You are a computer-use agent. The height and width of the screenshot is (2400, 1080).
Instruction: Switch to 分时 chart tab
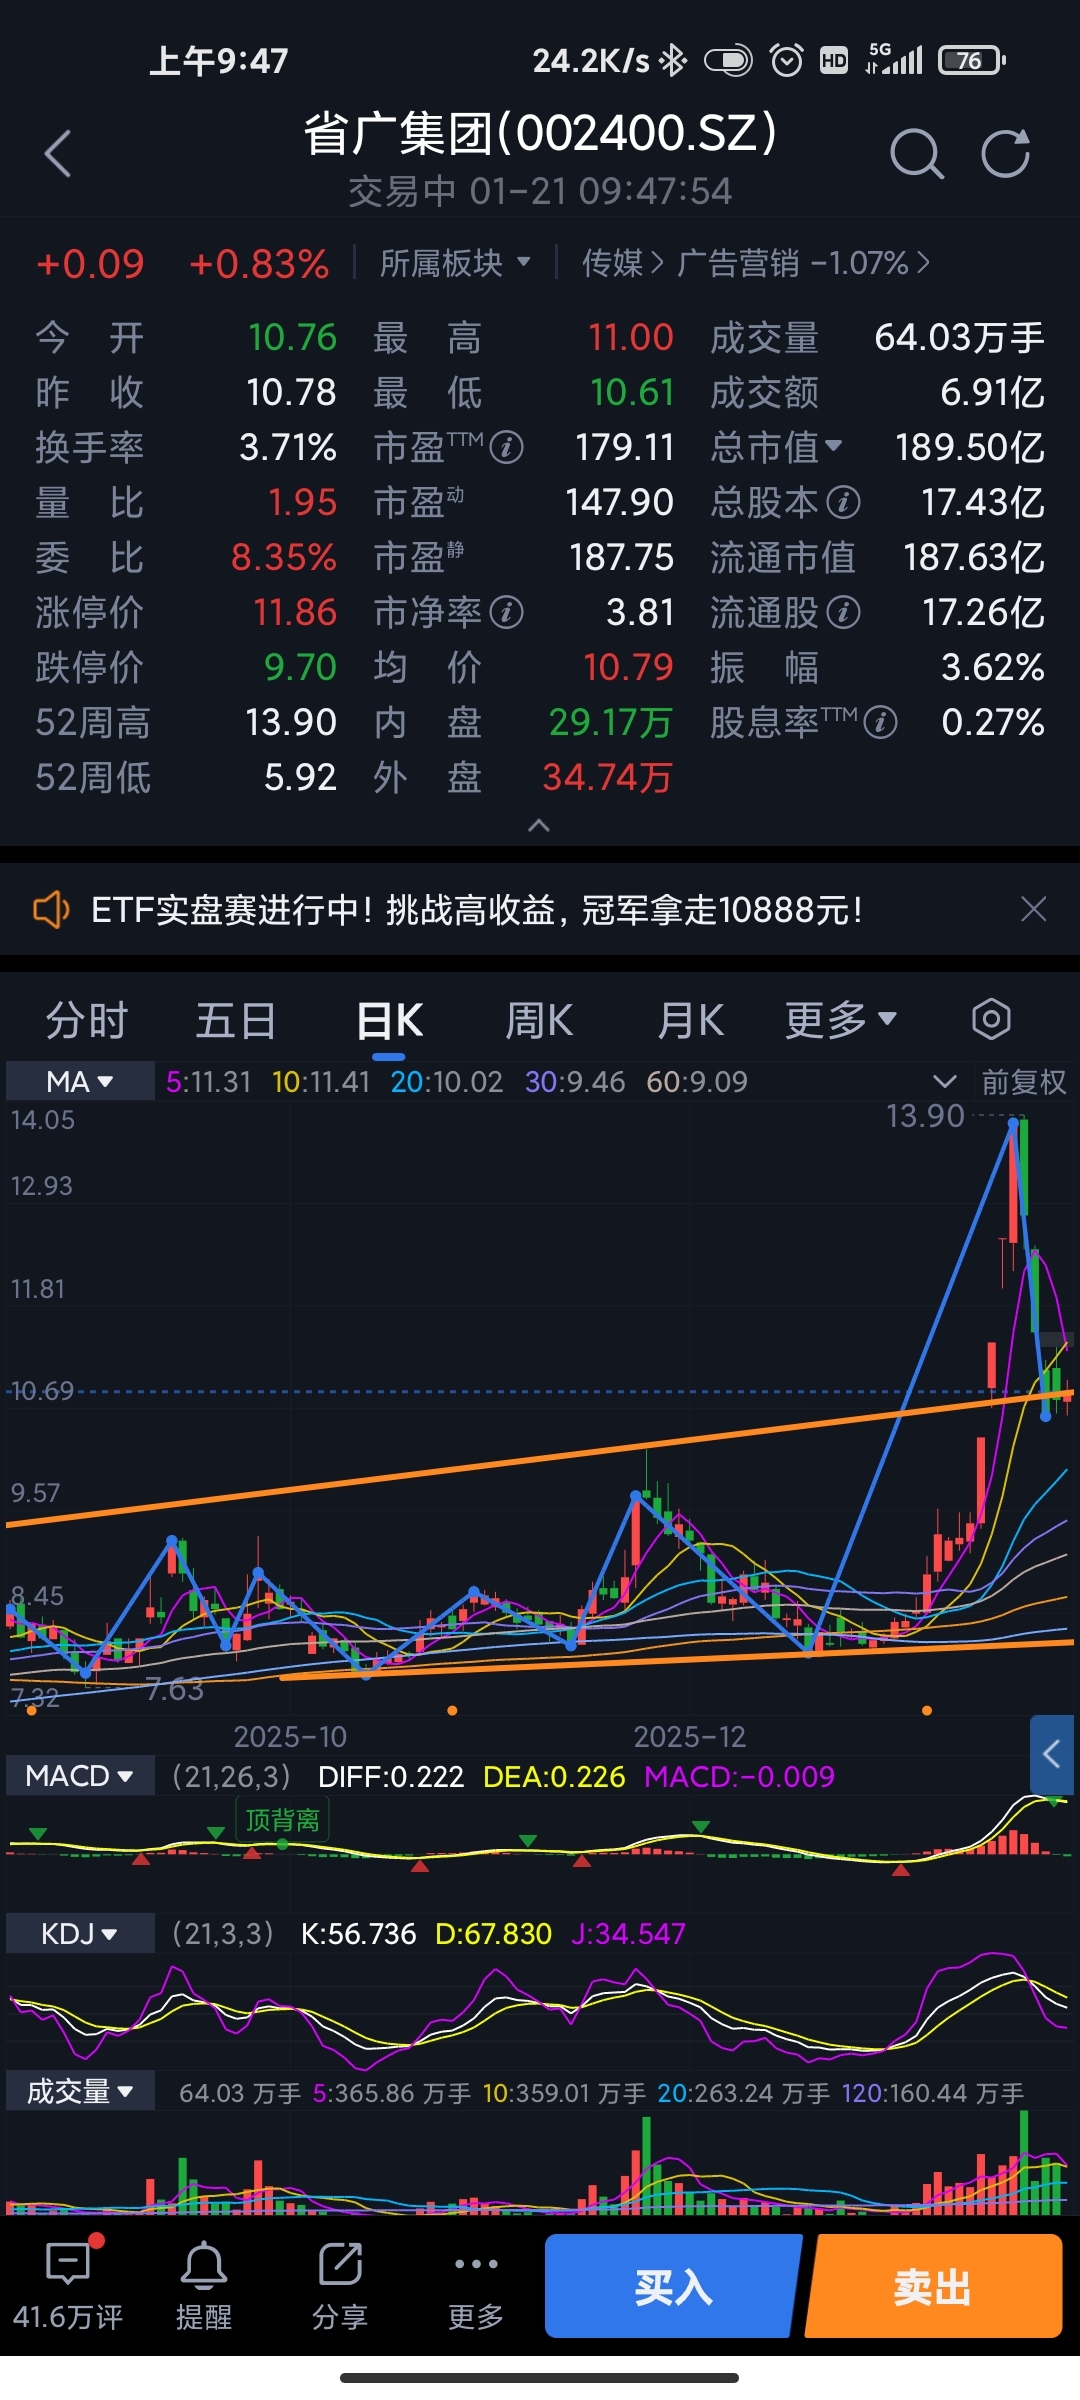tap(87, 1020)
